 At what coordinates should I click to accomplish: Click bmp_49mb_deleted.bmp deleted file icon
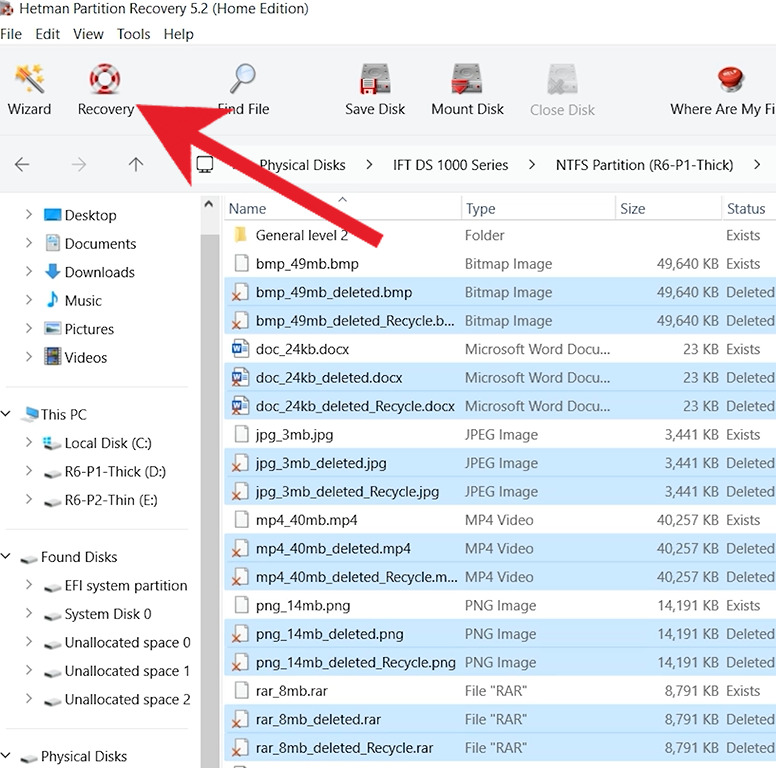241,292
